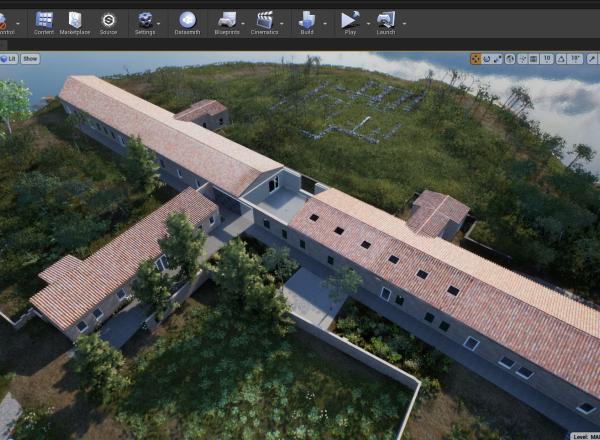Select the Scale gizmo mode
This screenshot has height=440, width=600.
pos(497,59)
